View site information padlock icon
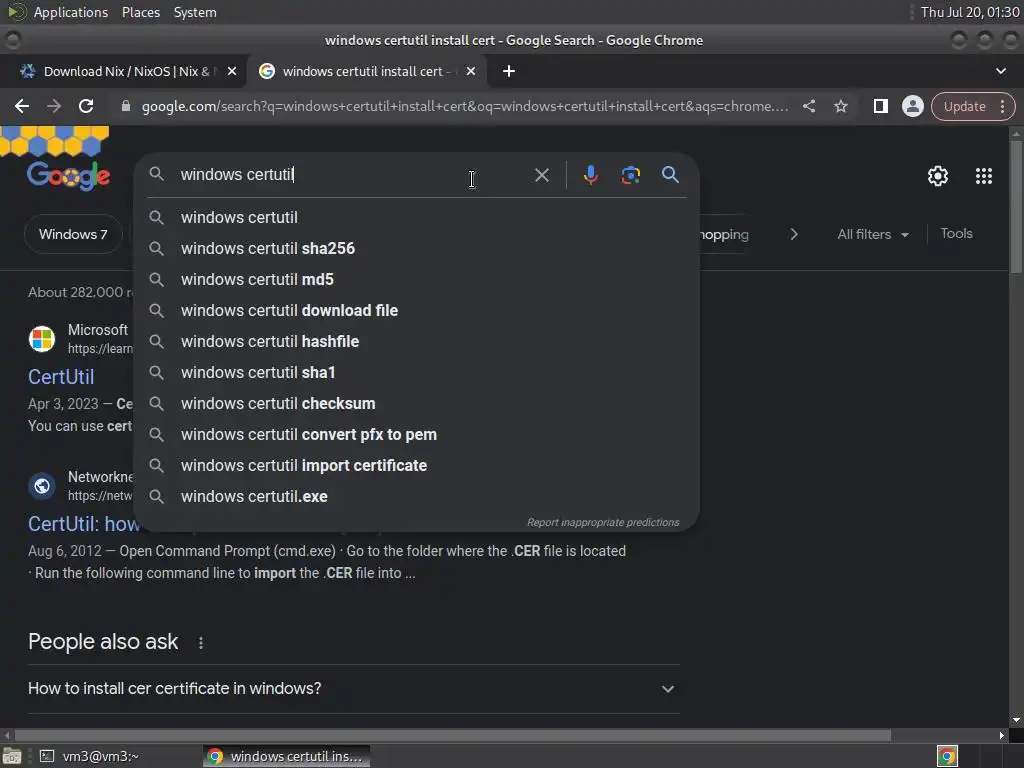The image size is (1024, 768). tap(126, 106)
